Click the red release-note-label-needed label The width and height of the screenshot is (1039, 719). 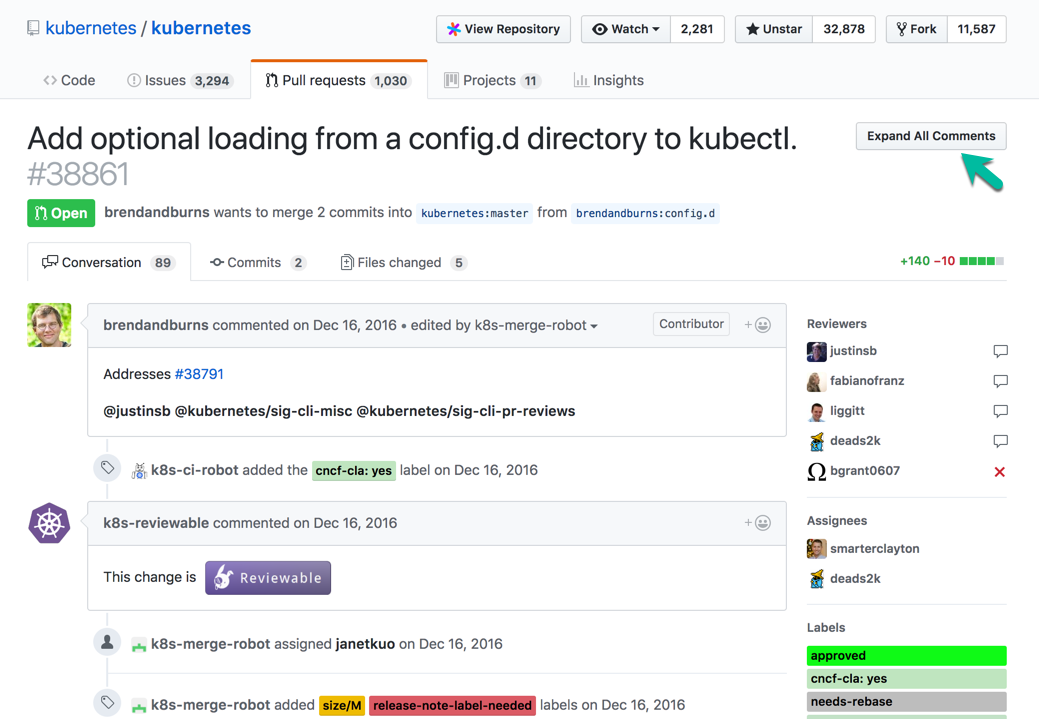click(453, 705)
